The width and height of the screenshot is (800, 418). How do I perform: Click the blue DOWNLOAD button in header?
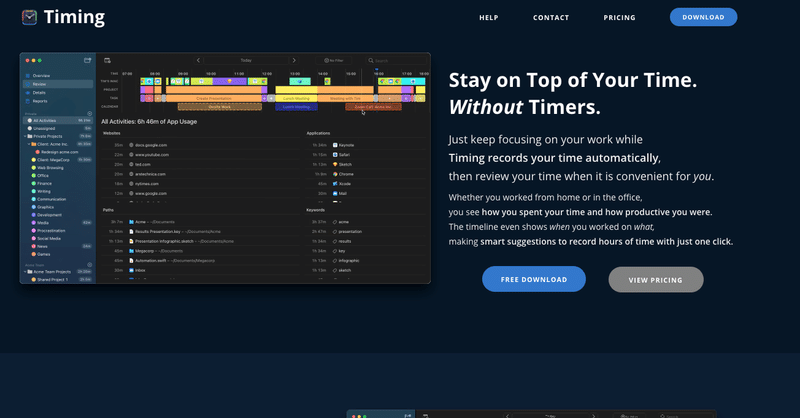(x=703, y=17)
